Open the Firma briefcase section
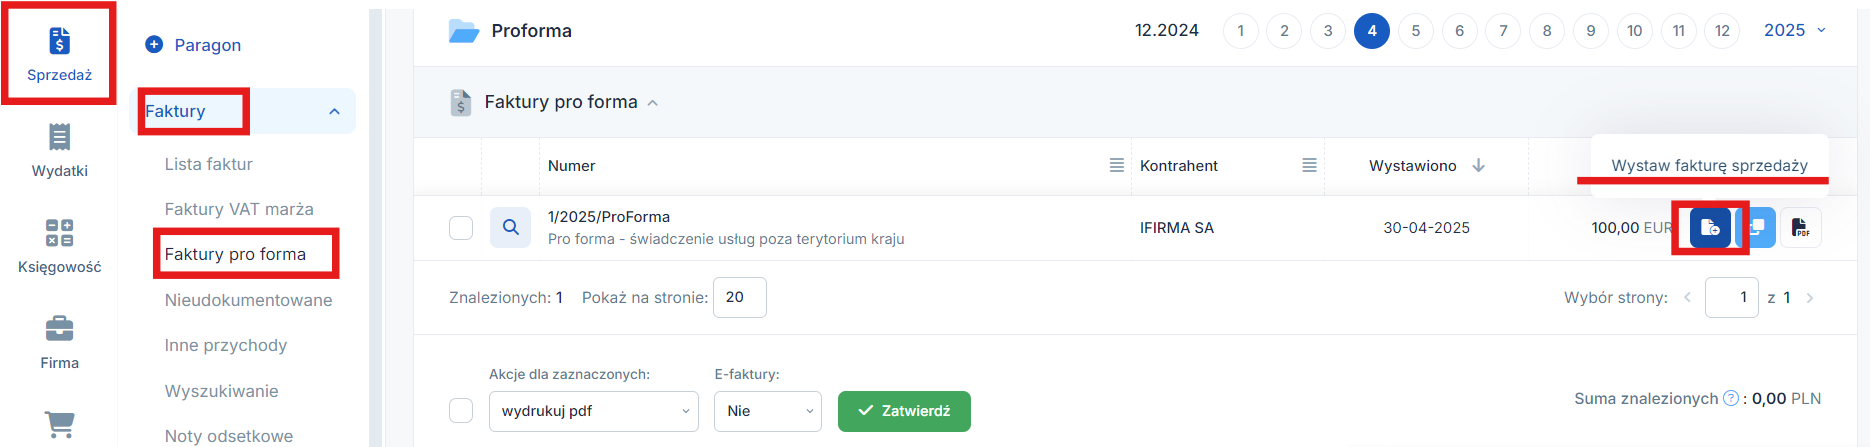This screenshot has height=447, width=1870. (59, 342)
